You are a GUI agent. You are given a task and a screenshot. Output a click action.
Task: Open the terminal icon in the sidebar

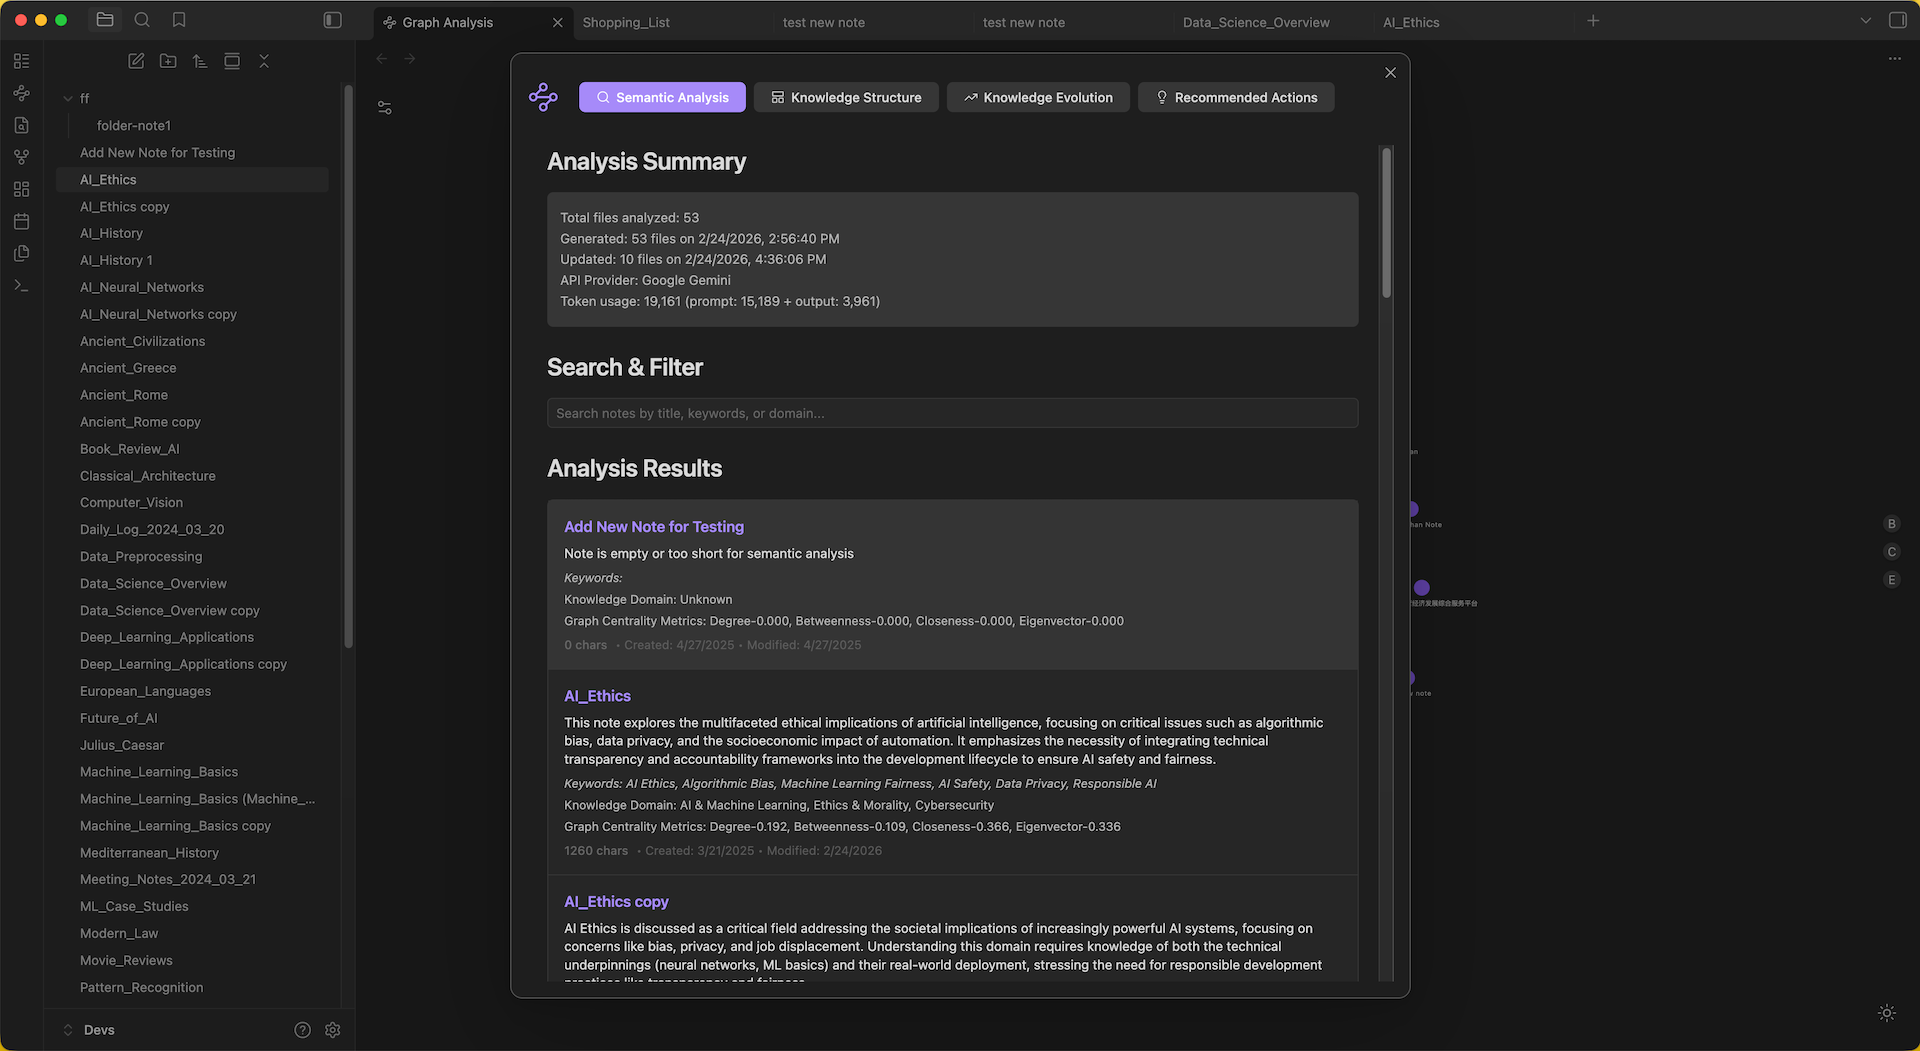tap(21, 285)
